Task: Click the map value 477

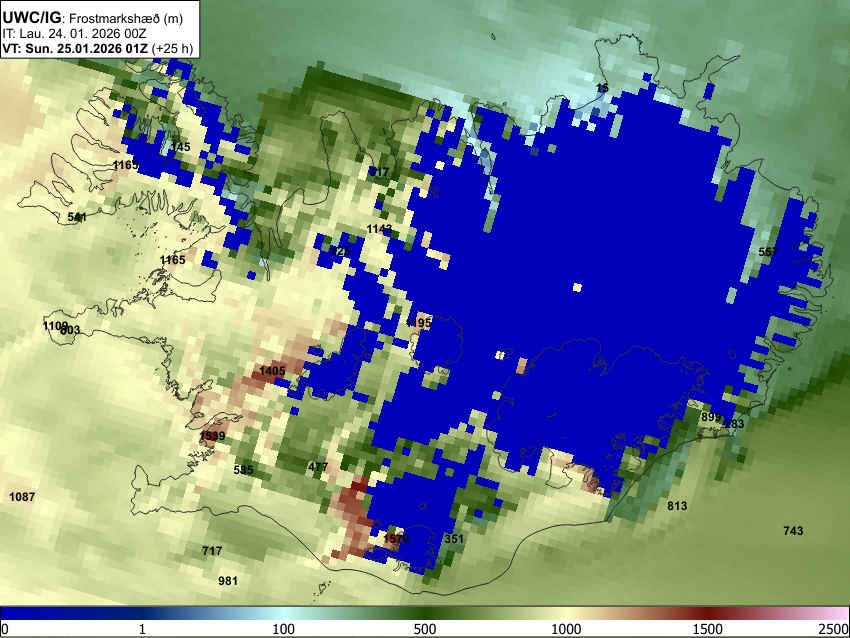Action: (x=318, y=467)
